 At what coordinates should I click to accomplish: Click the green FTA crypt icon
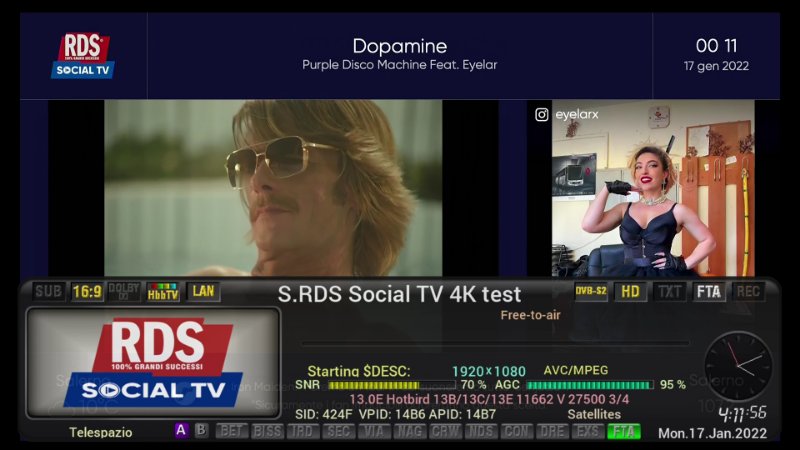coord(623,432)
